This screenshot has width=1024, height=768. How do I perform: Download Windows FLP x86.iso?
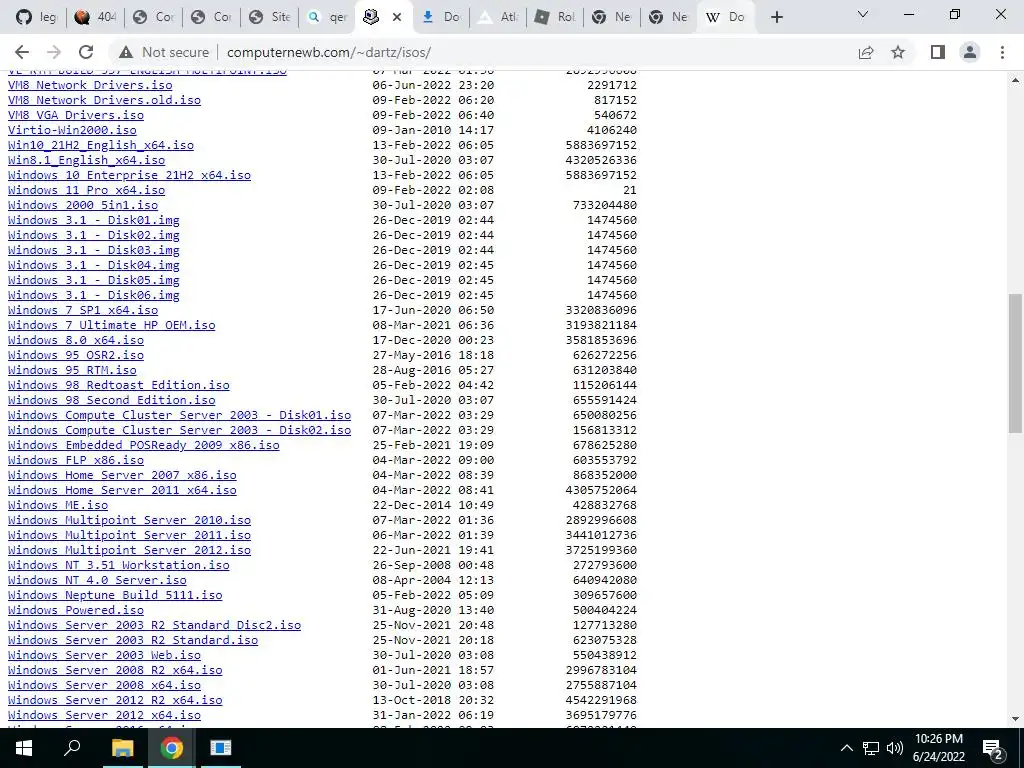coord(76,460)
